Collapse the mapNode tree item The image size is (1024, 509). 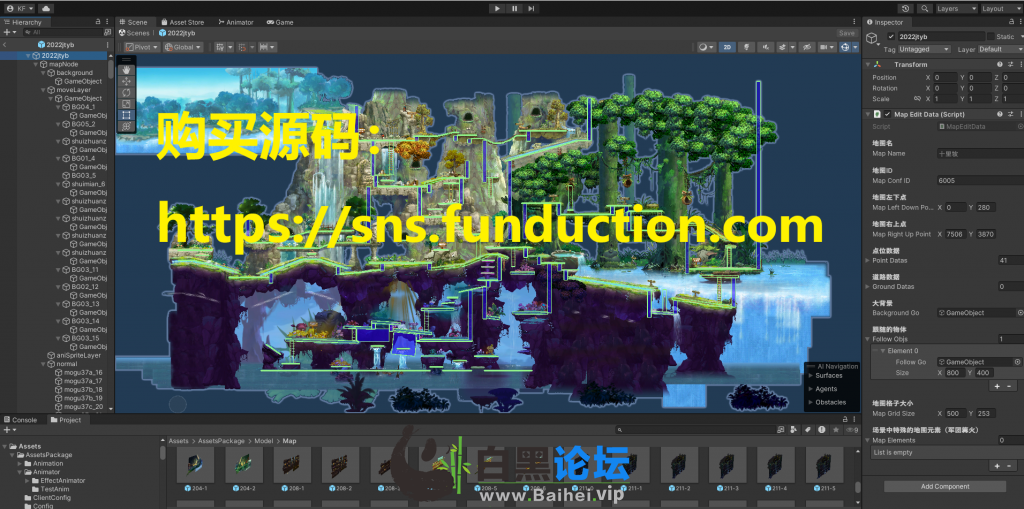pos(36,64)
